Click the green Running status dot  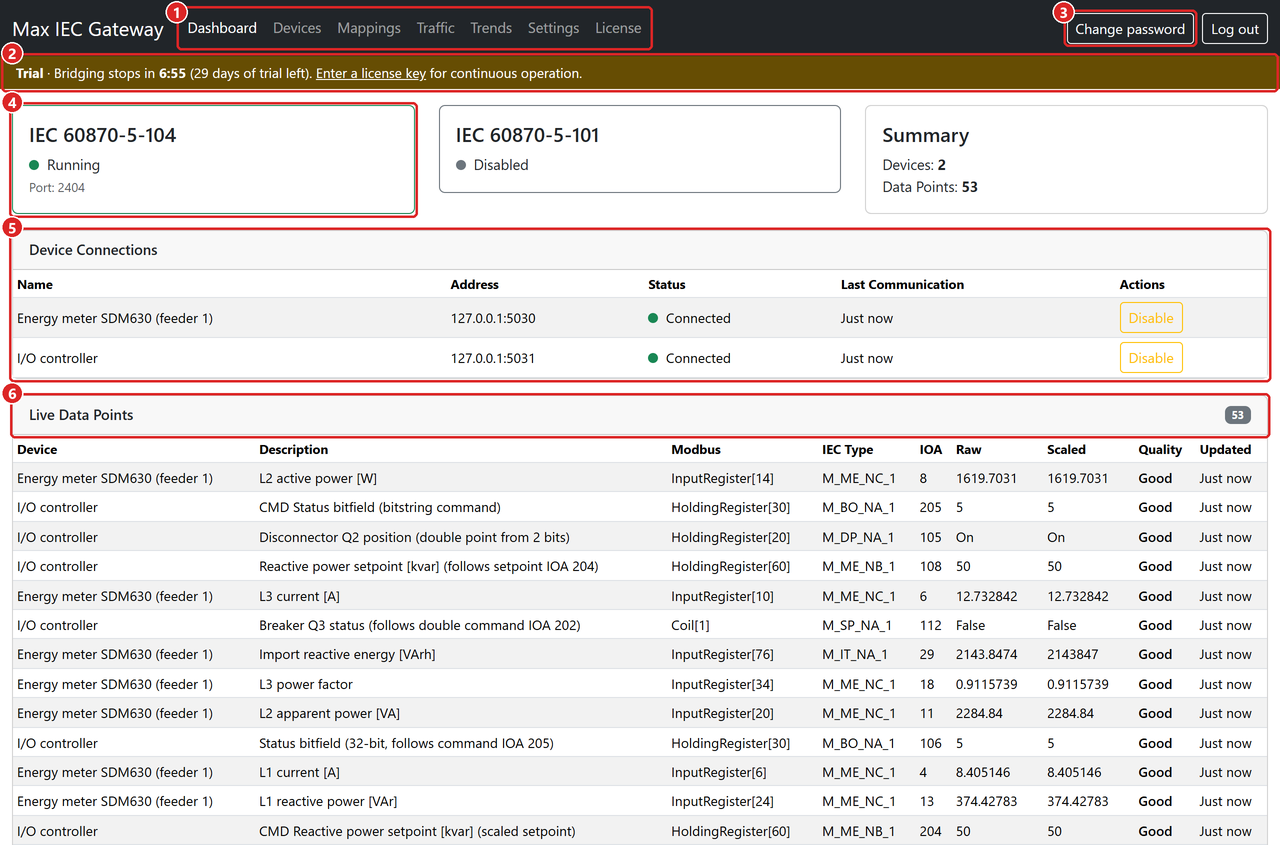coord(34,165)
